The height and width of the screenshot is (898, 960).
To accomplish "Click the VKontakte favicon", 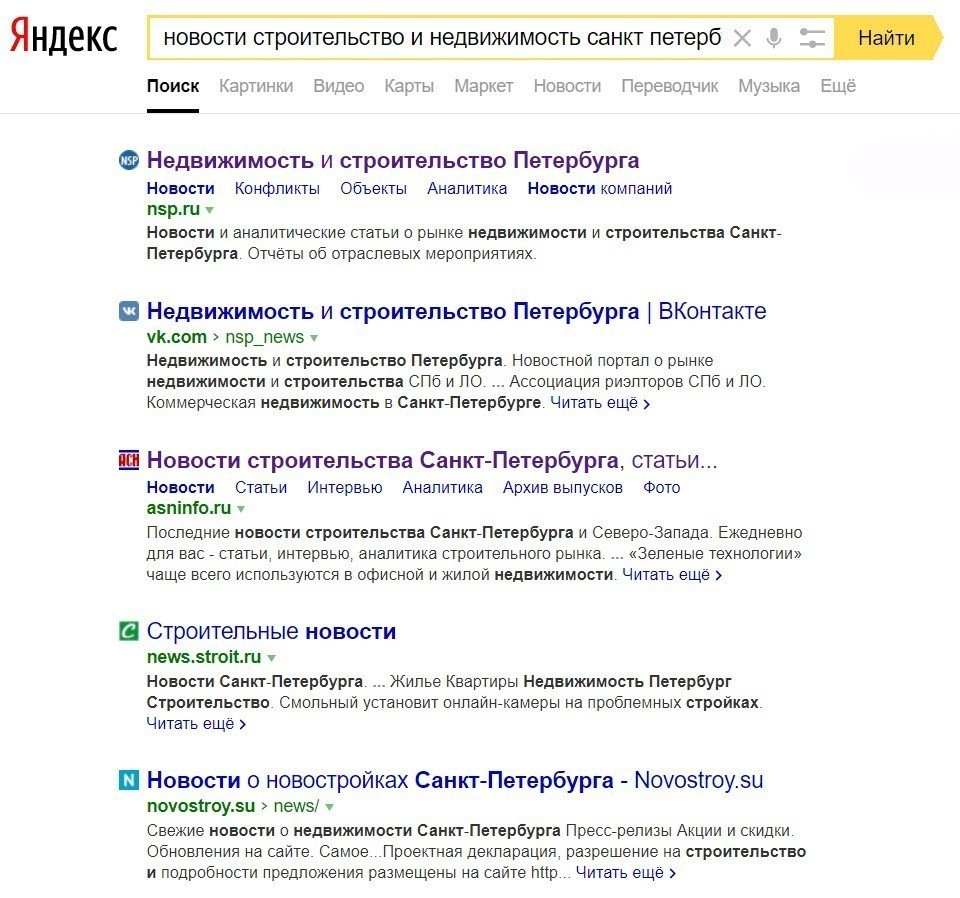I will click(x=129, y=311).
